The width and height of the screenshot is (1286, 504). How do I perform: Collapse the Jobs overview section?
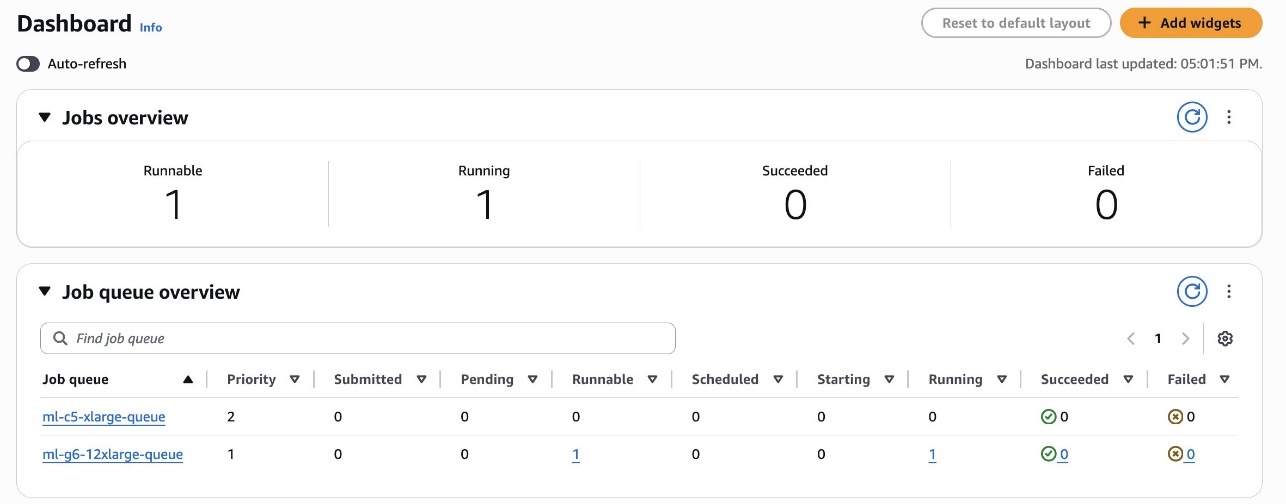(44, 117)
